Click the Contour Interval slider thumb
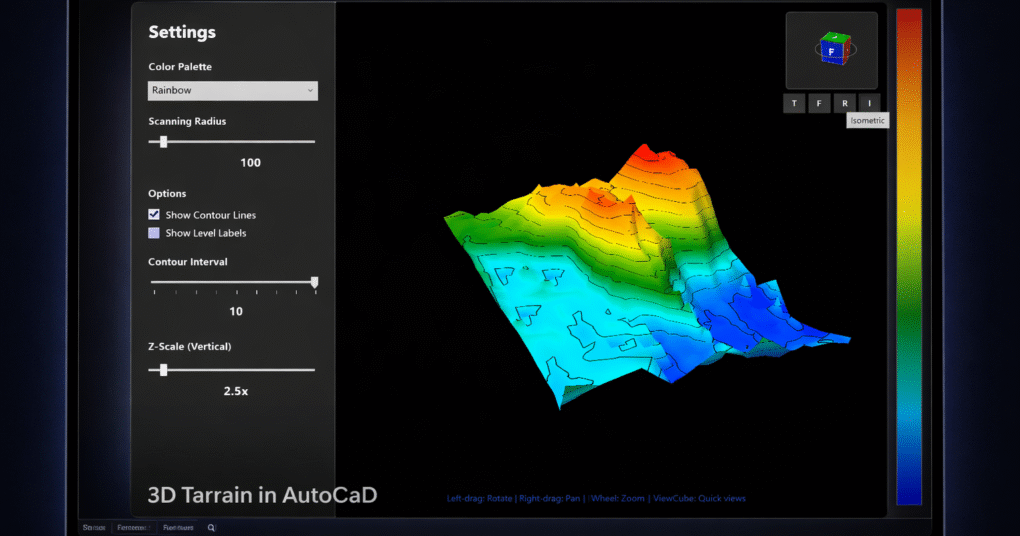Image resolution: width=1020 pixels, height=536 pixels. coord(314,283)
